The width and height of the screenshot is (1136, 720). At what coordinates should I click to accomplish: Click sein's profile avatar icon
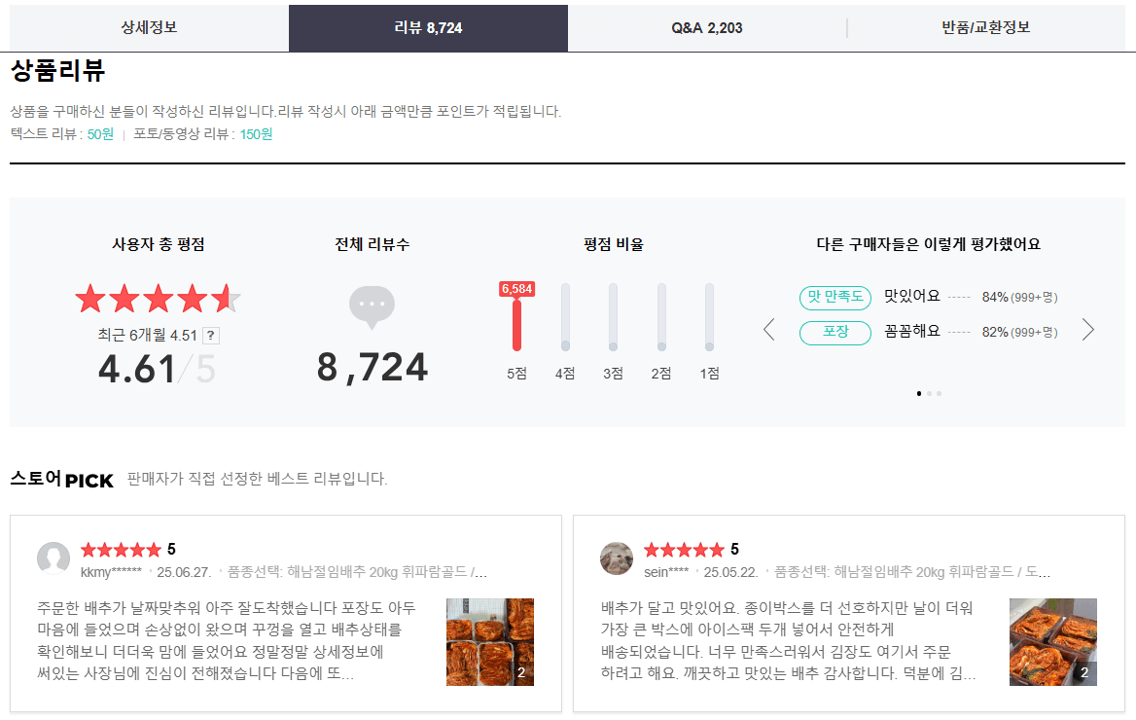click(x=617, y=560)
